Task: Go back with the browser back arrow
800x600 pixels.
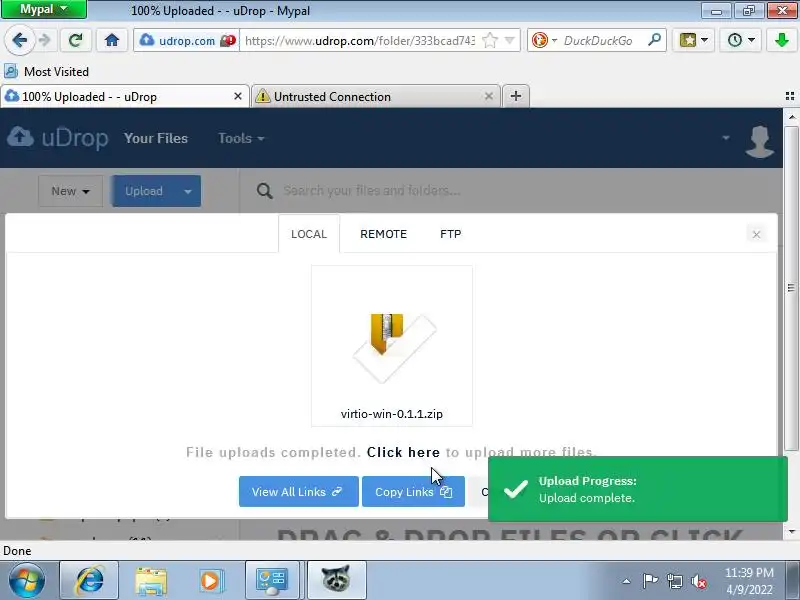Action: 19,40
